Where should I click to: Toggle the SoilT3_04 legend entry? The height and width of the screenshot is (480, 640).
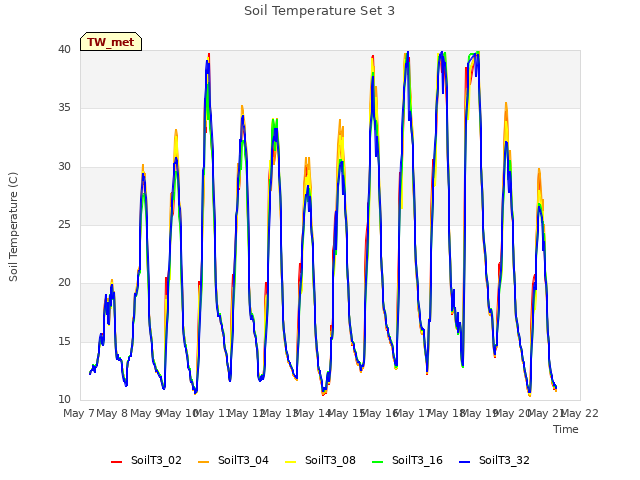pos(233,460)
